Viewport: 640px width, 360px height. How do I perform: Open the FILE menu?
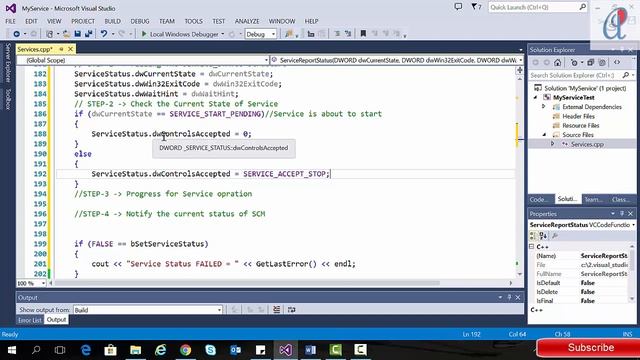coord(10,21)
